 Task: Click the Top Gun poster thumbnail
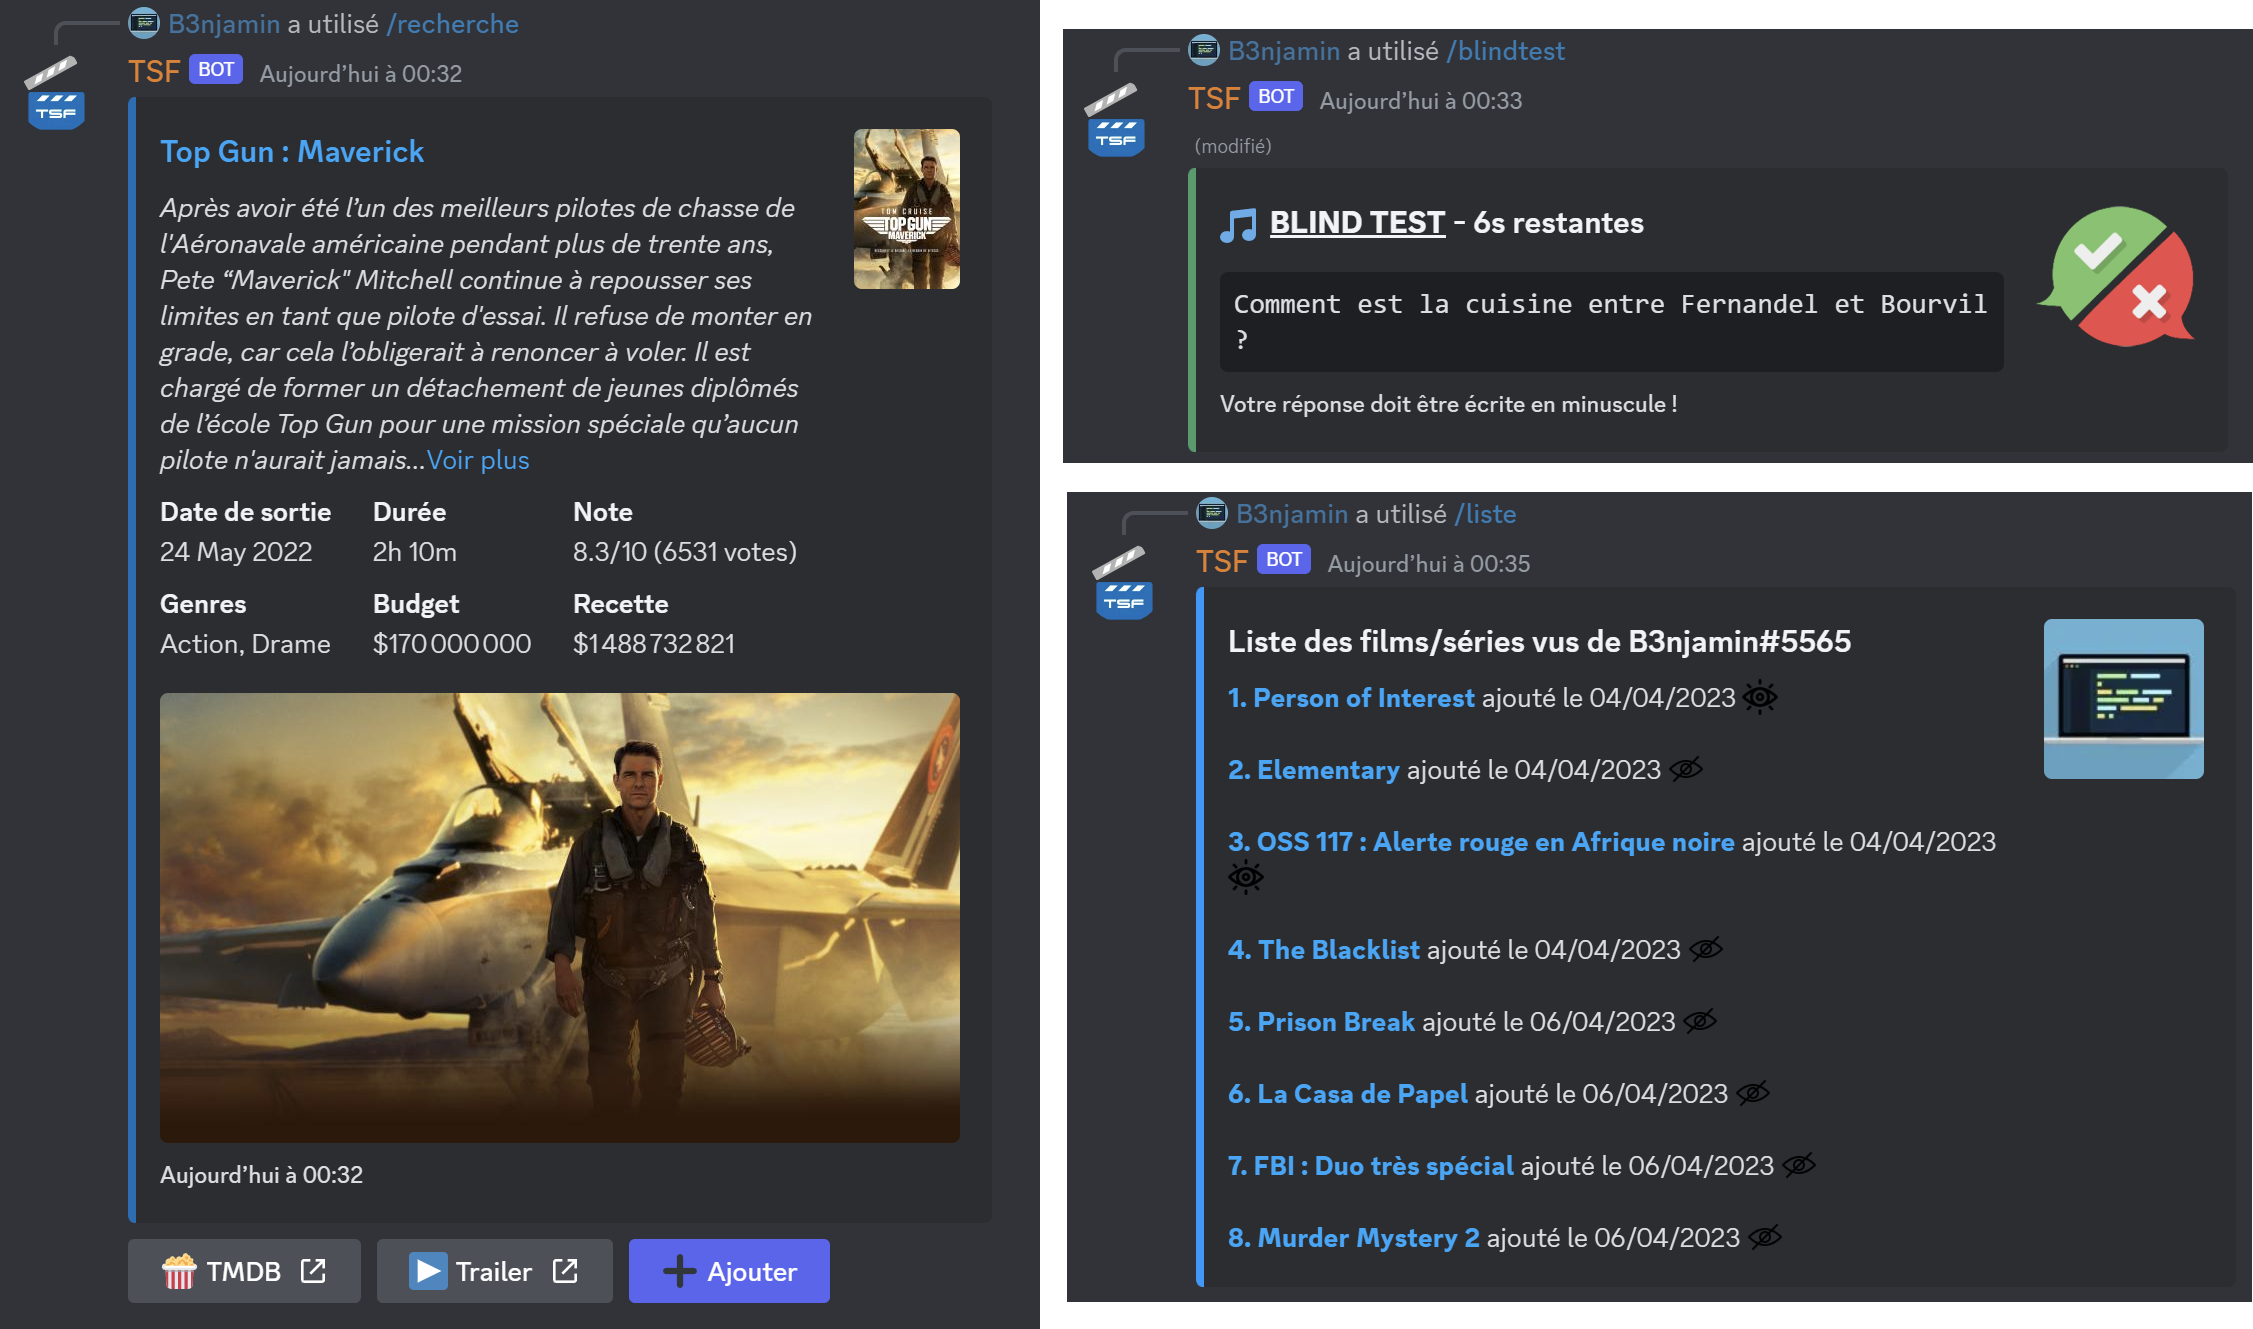point(907,209)
